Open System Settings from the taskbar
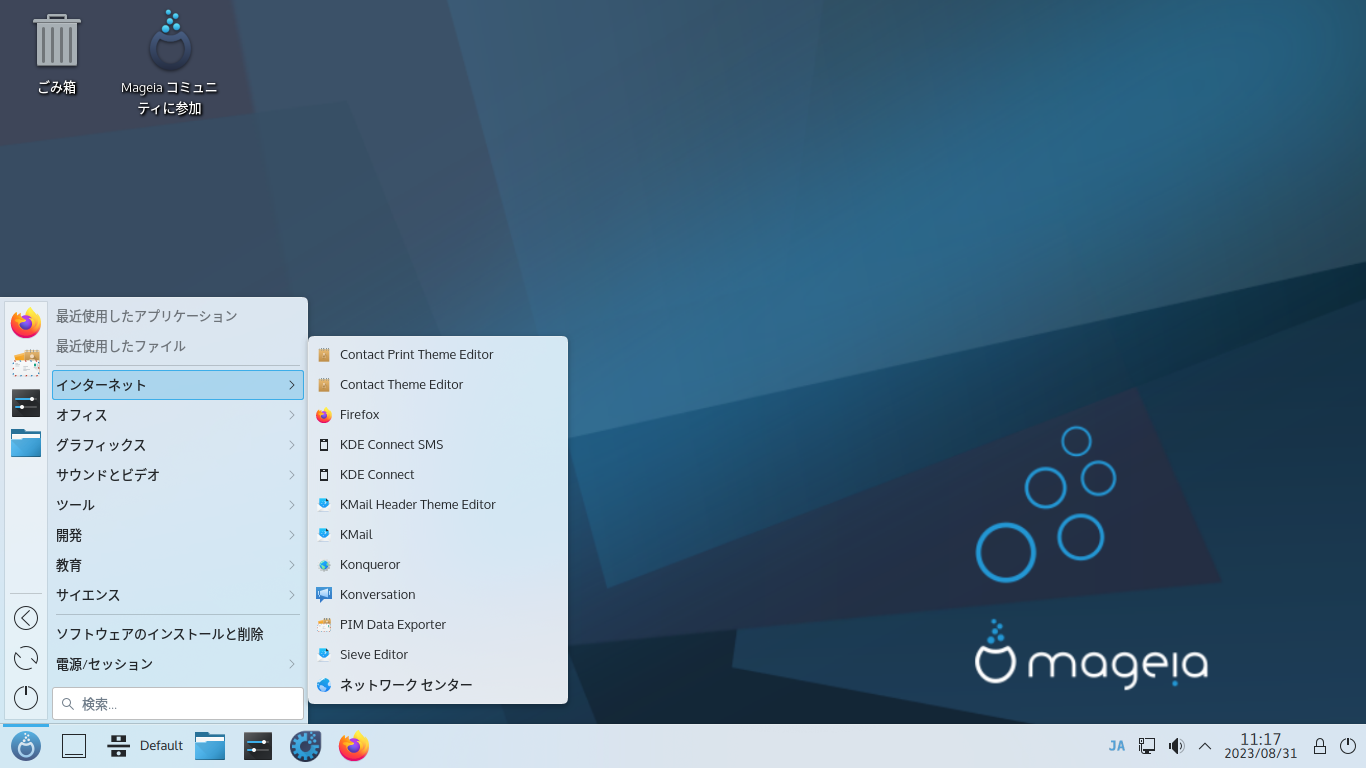 258,746
